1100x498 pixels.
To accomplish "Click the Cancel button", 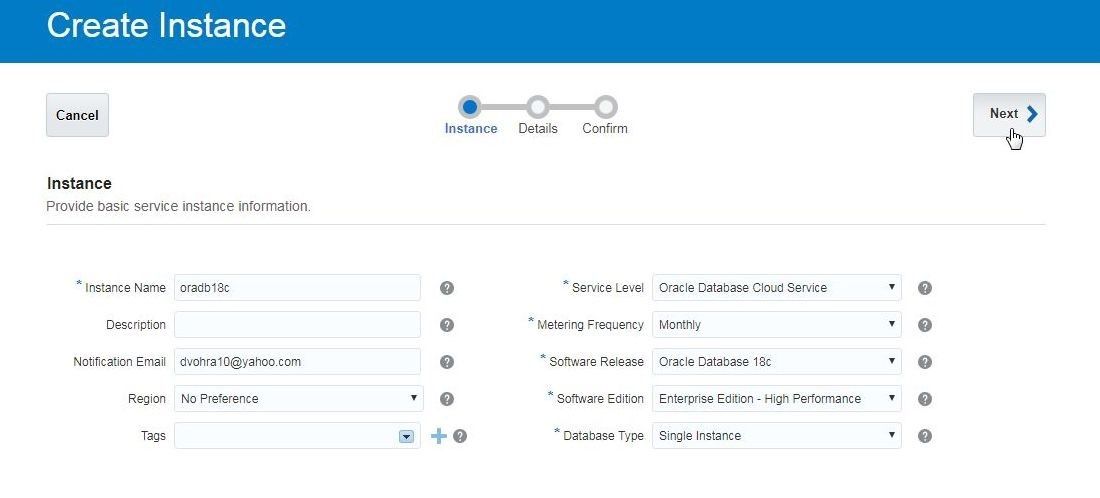I will (x=77, y=115).
